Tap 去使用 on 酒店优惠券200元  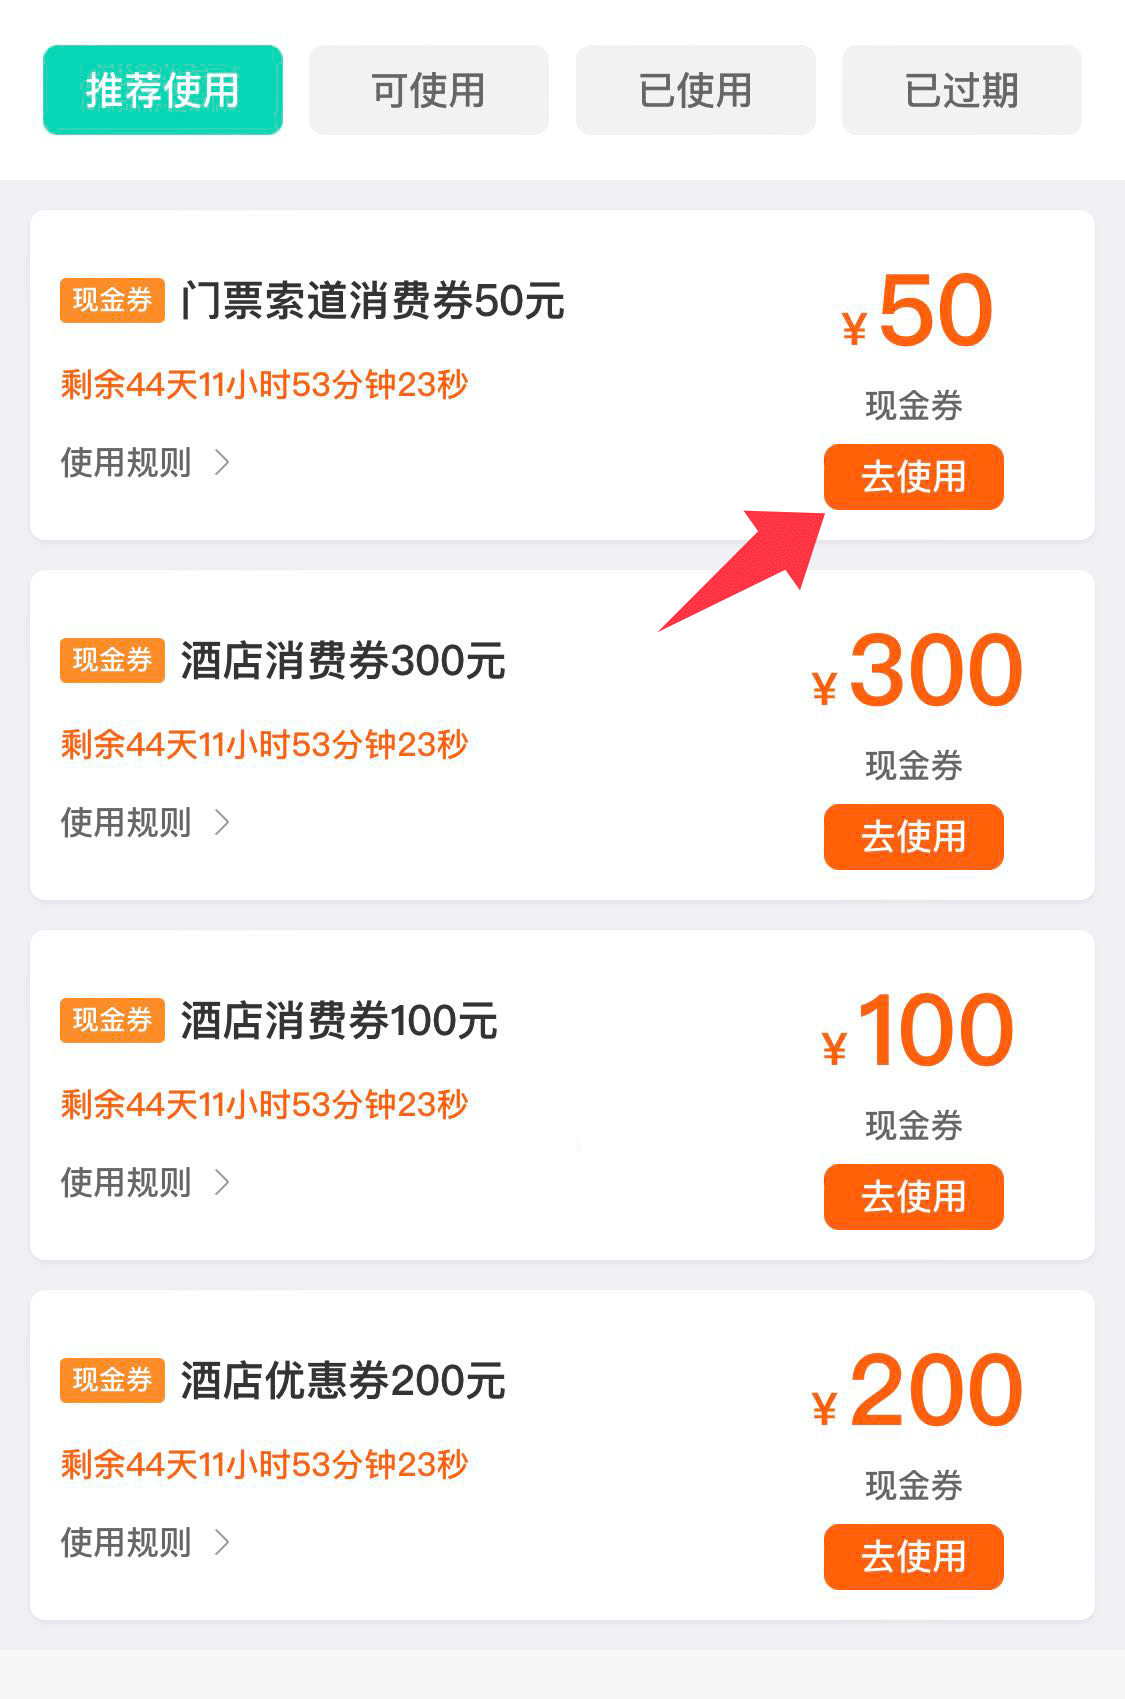tap(913, 1557)
